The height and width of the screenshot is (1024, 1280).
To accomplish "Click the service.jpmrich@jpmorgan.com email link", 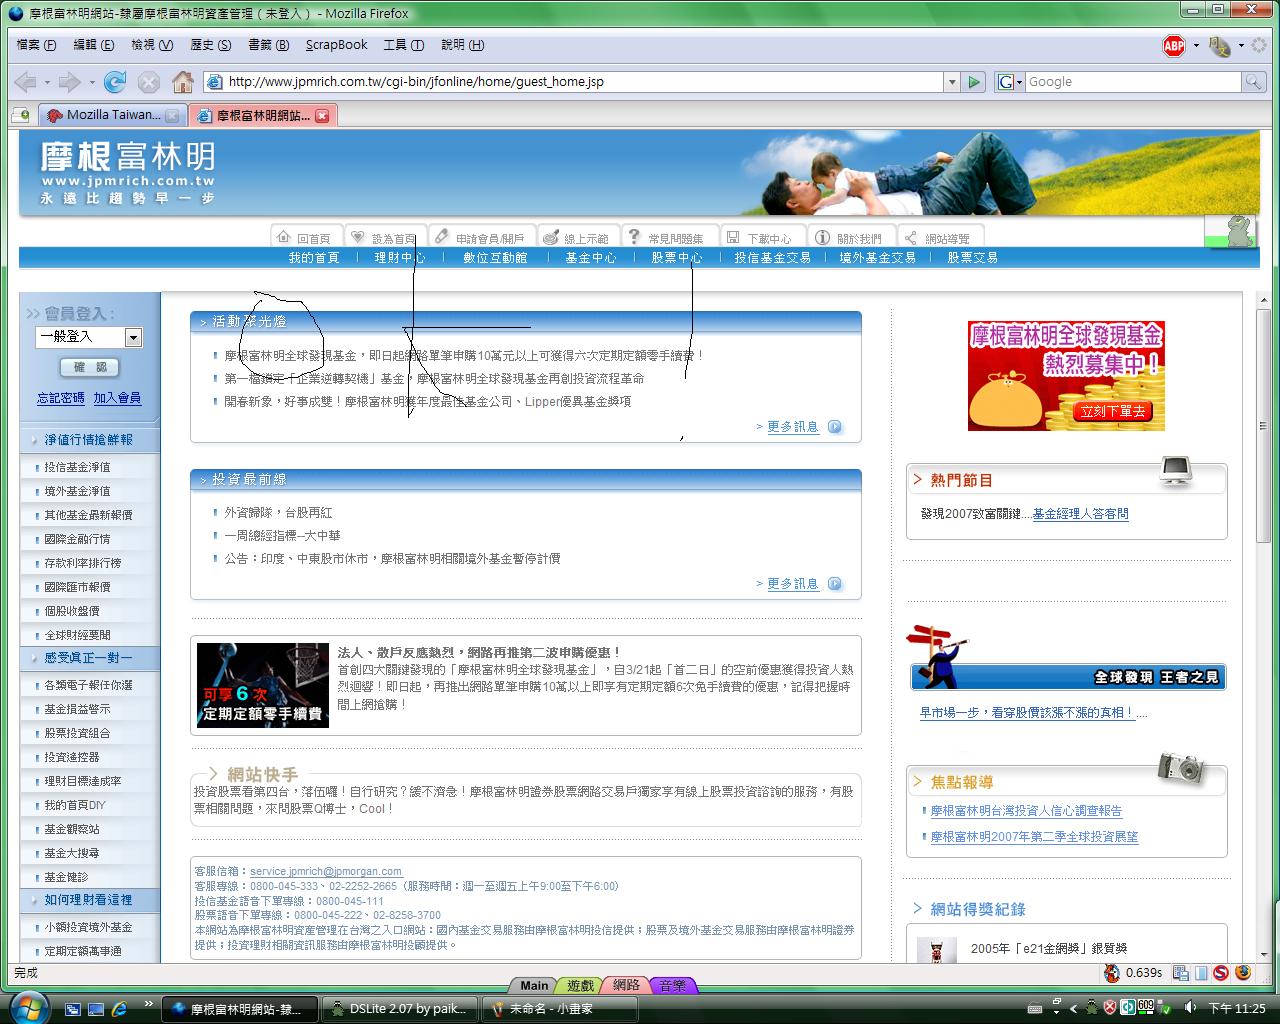I will 326,872.
